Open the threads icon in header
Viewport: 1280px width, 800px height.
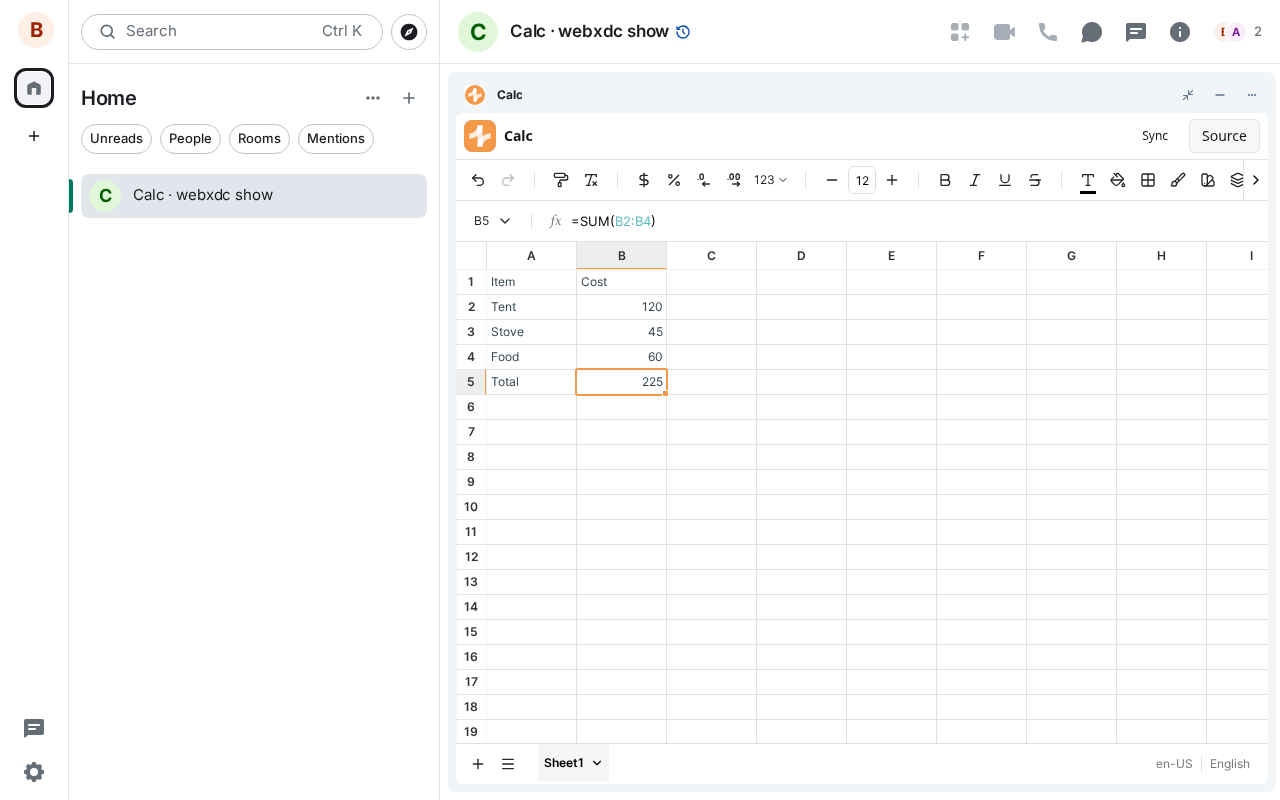coord(1136,32)
